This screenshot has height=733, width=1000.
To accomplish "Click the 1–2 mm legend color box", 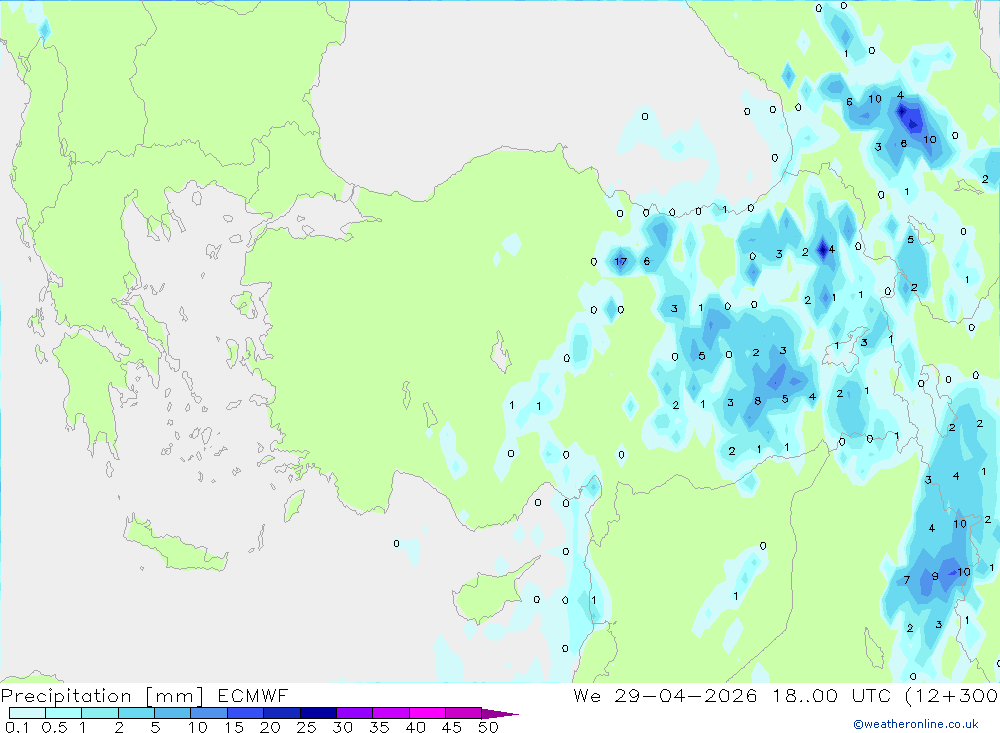I will point(100,713).
